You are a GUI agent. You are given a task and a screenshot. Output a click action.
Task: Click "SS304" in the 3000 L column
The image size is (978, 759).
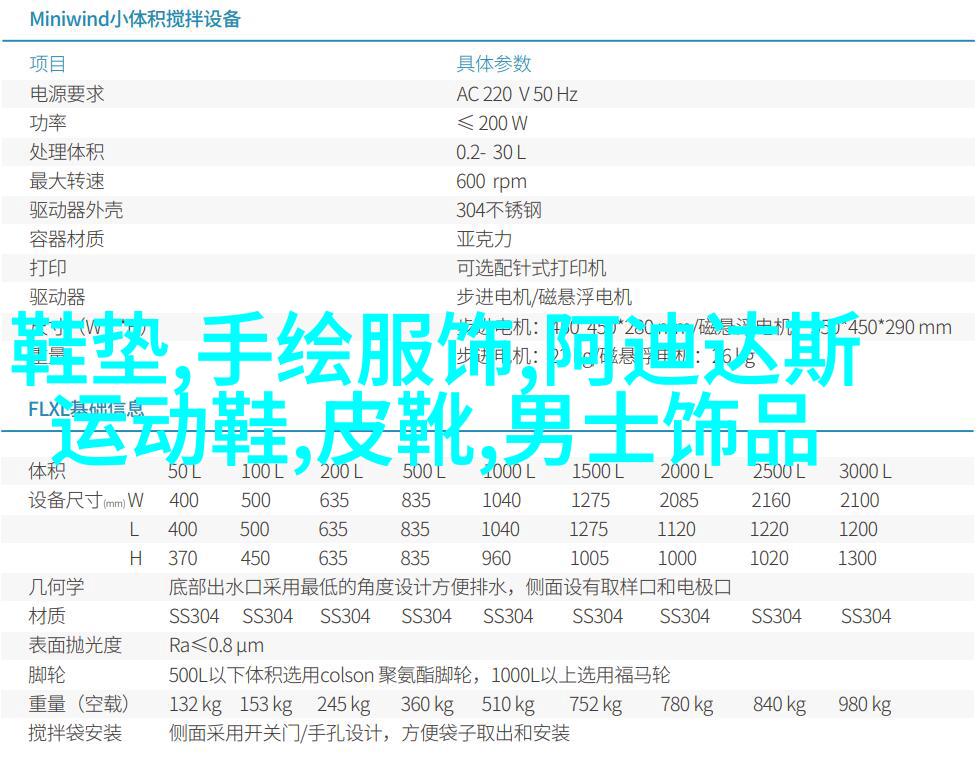[x=866, y=616]
